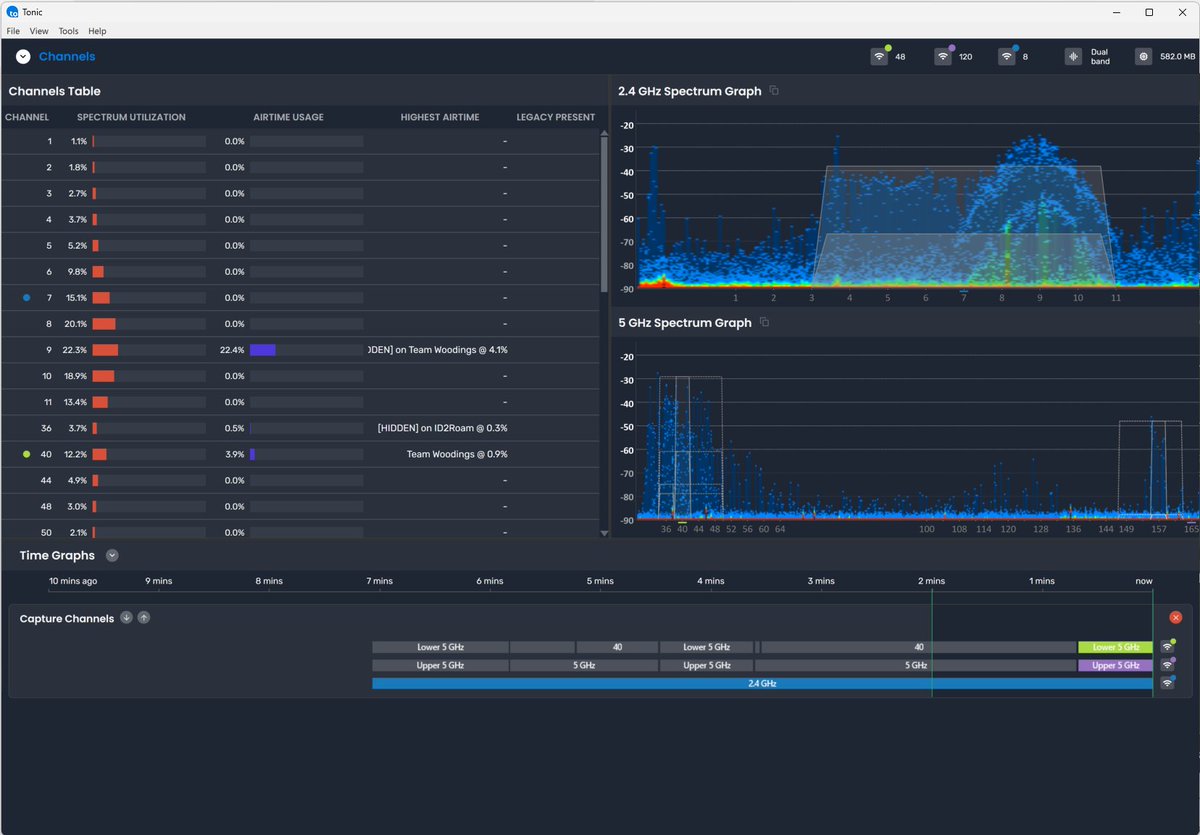
Task: Click the '2 mins' timeline marker
Action: (x=931, y=581)
